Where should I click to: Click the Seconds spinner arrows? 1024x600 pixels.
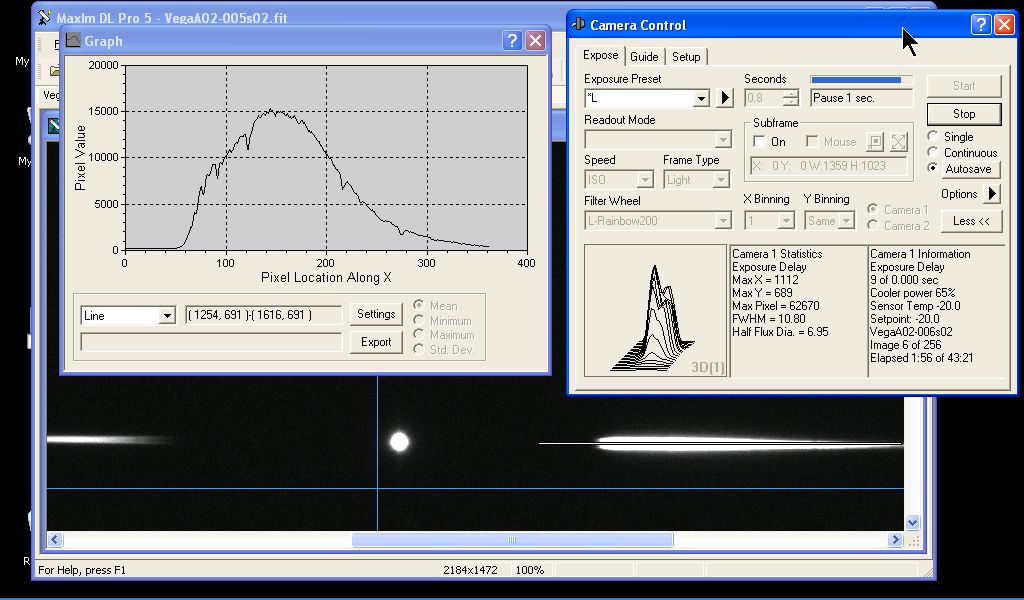click(791, 98)
